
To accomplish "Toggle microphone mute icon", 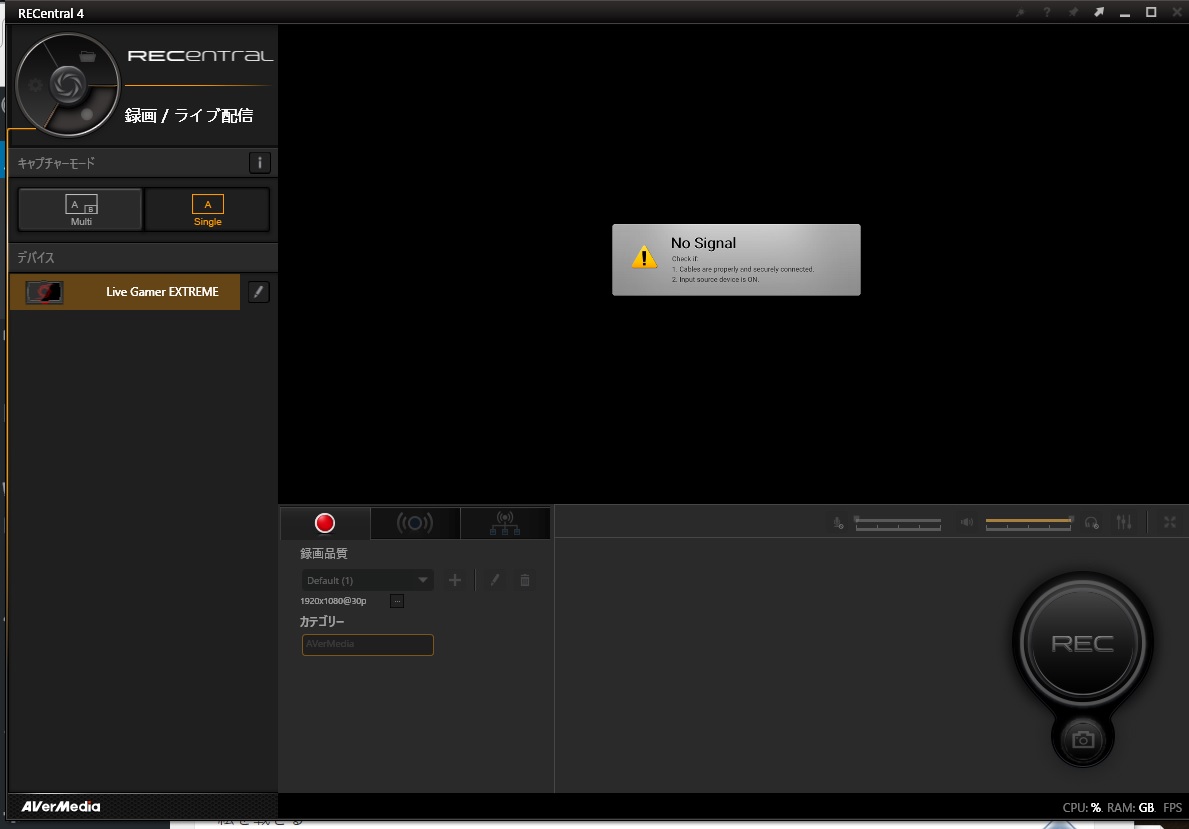I will point(838,523).
